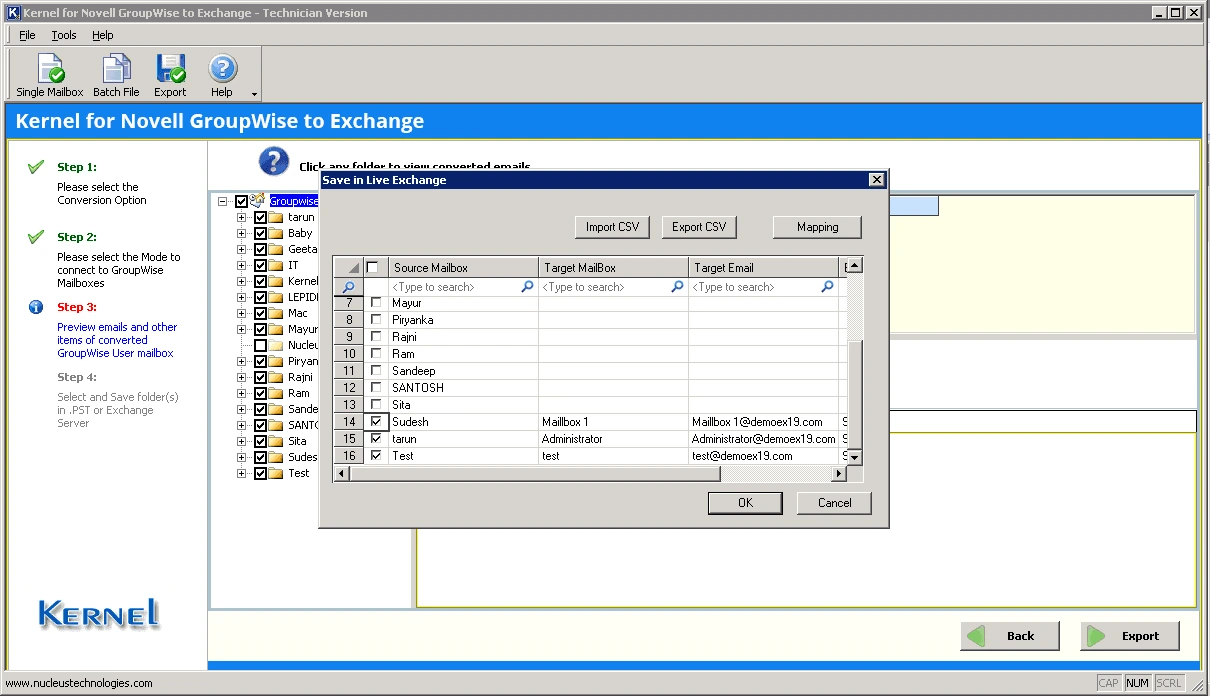Click the Import CSV button
Screen dimensions: 1210x696
[x=612, y=227]
